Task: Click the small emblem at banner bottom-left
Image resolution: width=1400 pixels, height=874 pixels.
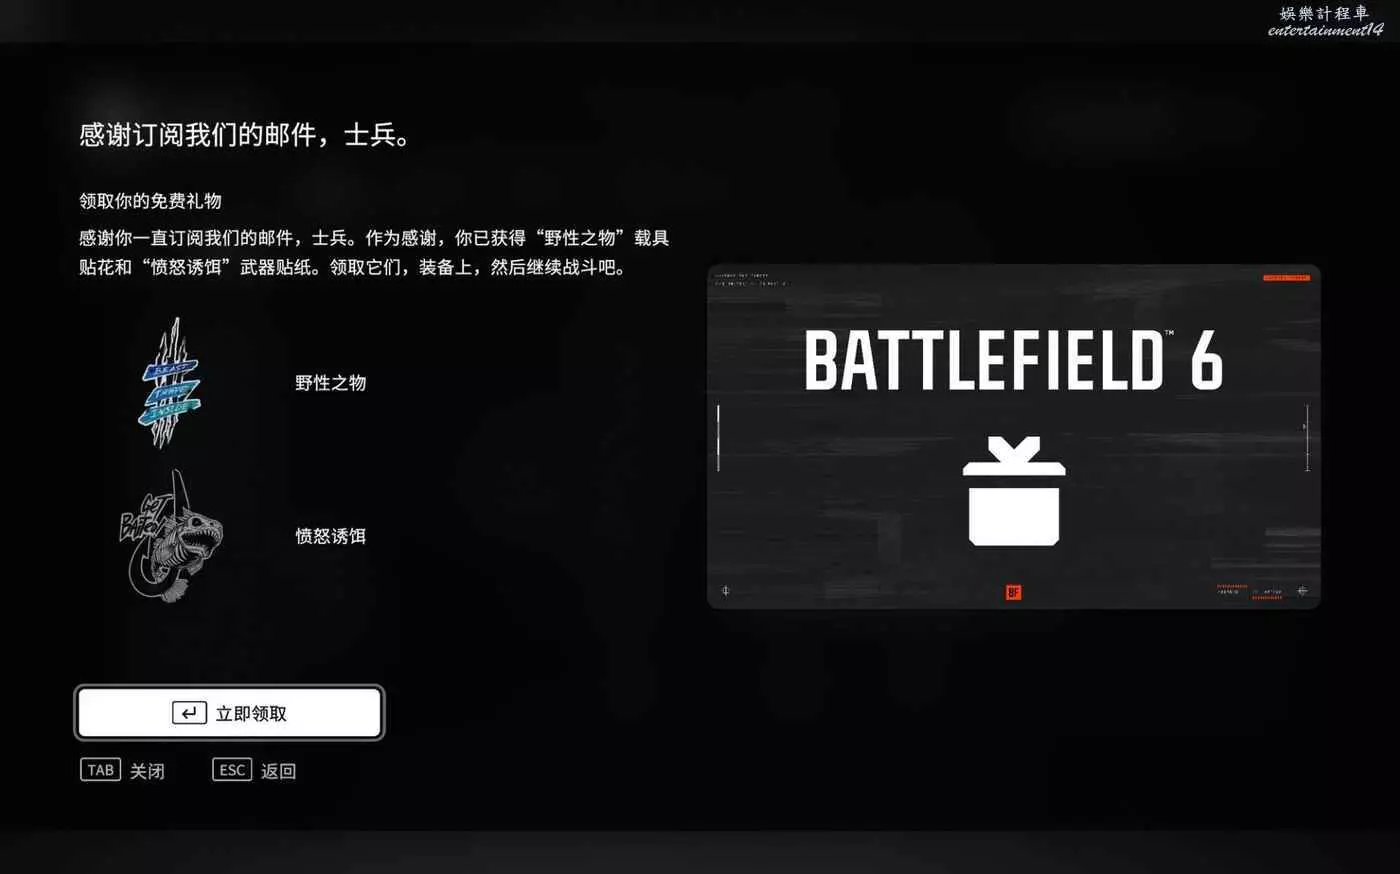Action: [725, 591]
